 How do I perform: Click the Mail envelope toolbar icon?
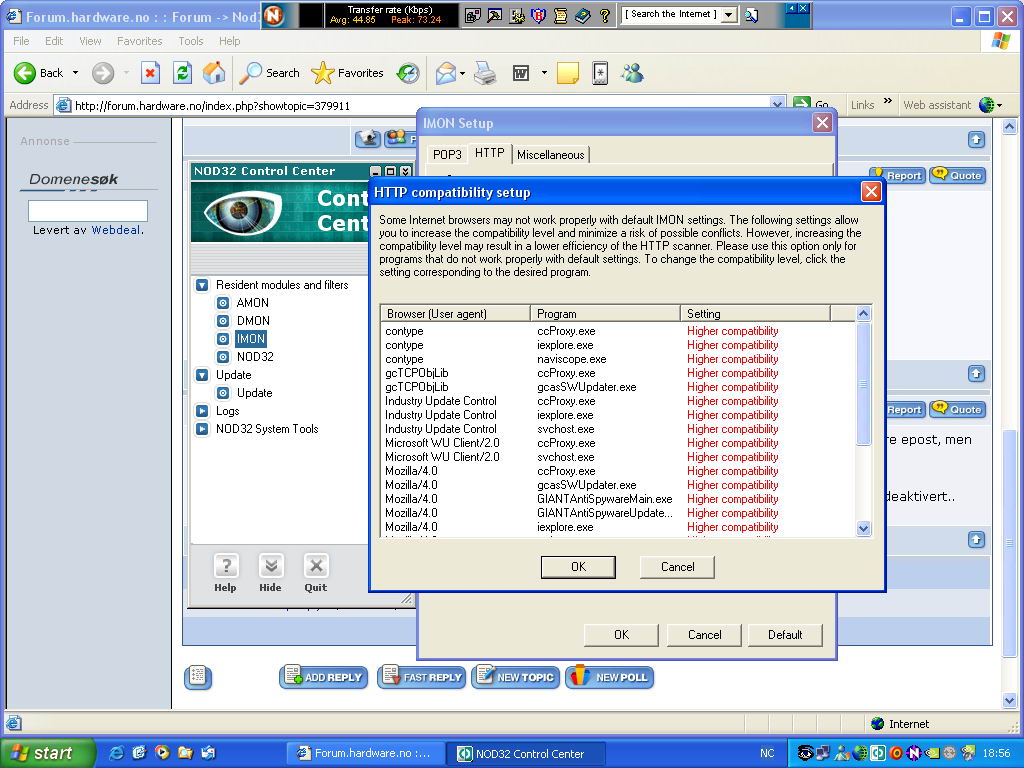[446, 73]
